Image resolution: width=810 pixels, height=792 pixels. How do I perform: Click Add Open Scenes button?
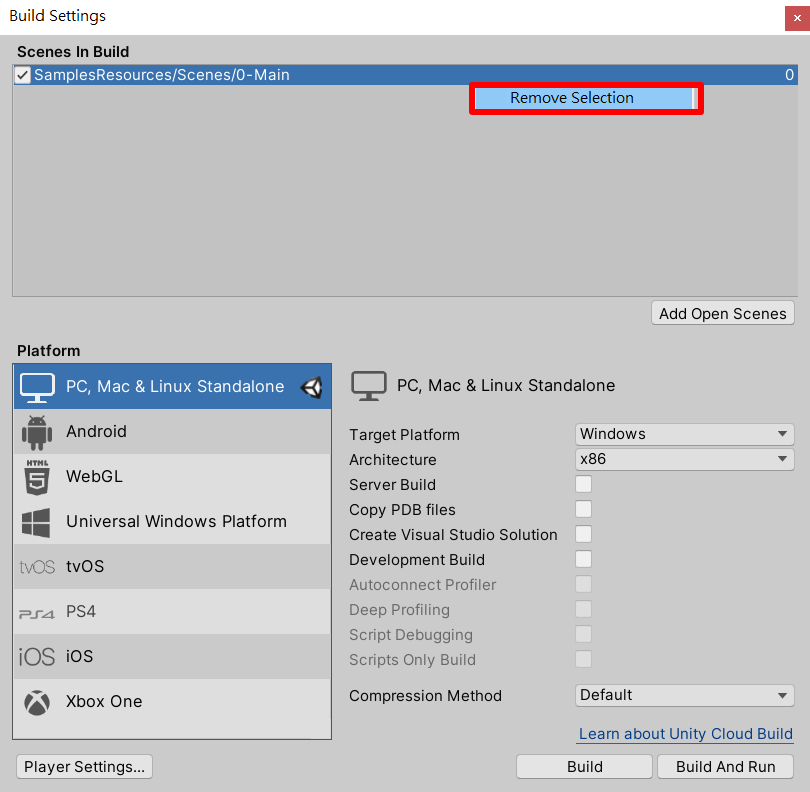tap(723, 314)
